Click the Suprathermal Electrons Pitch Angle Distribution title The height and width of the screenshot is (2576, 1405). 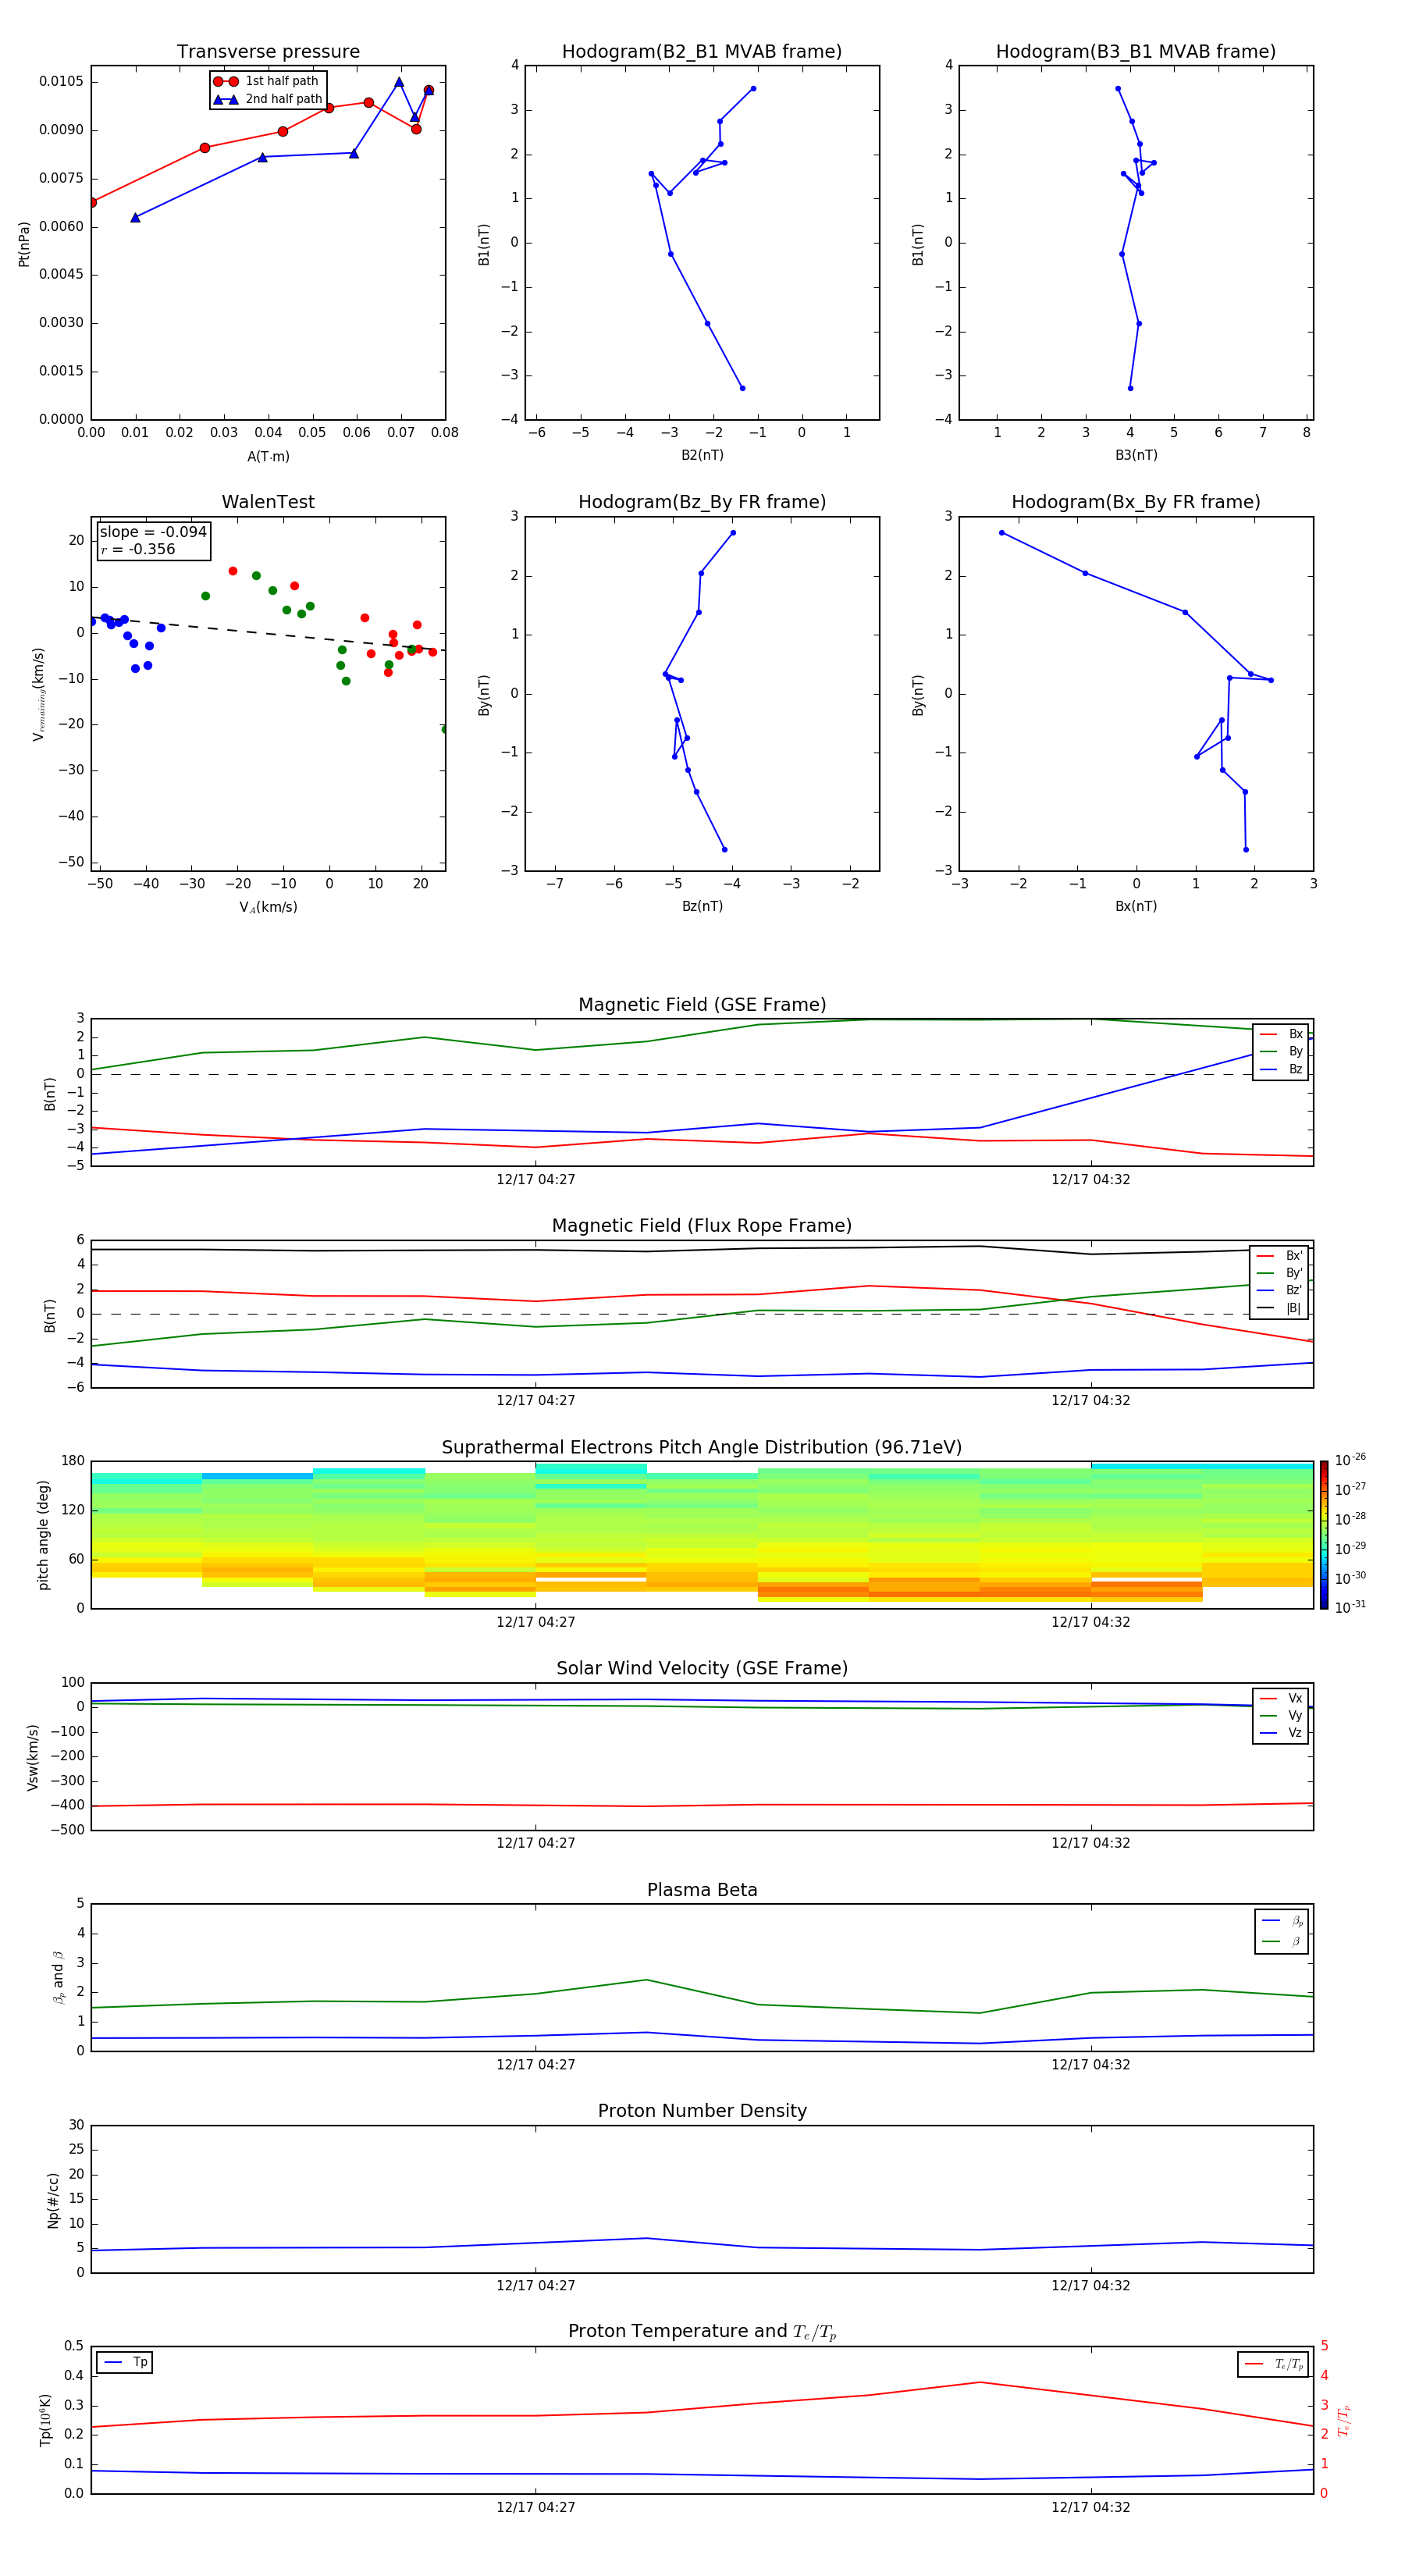(702, 1448)
